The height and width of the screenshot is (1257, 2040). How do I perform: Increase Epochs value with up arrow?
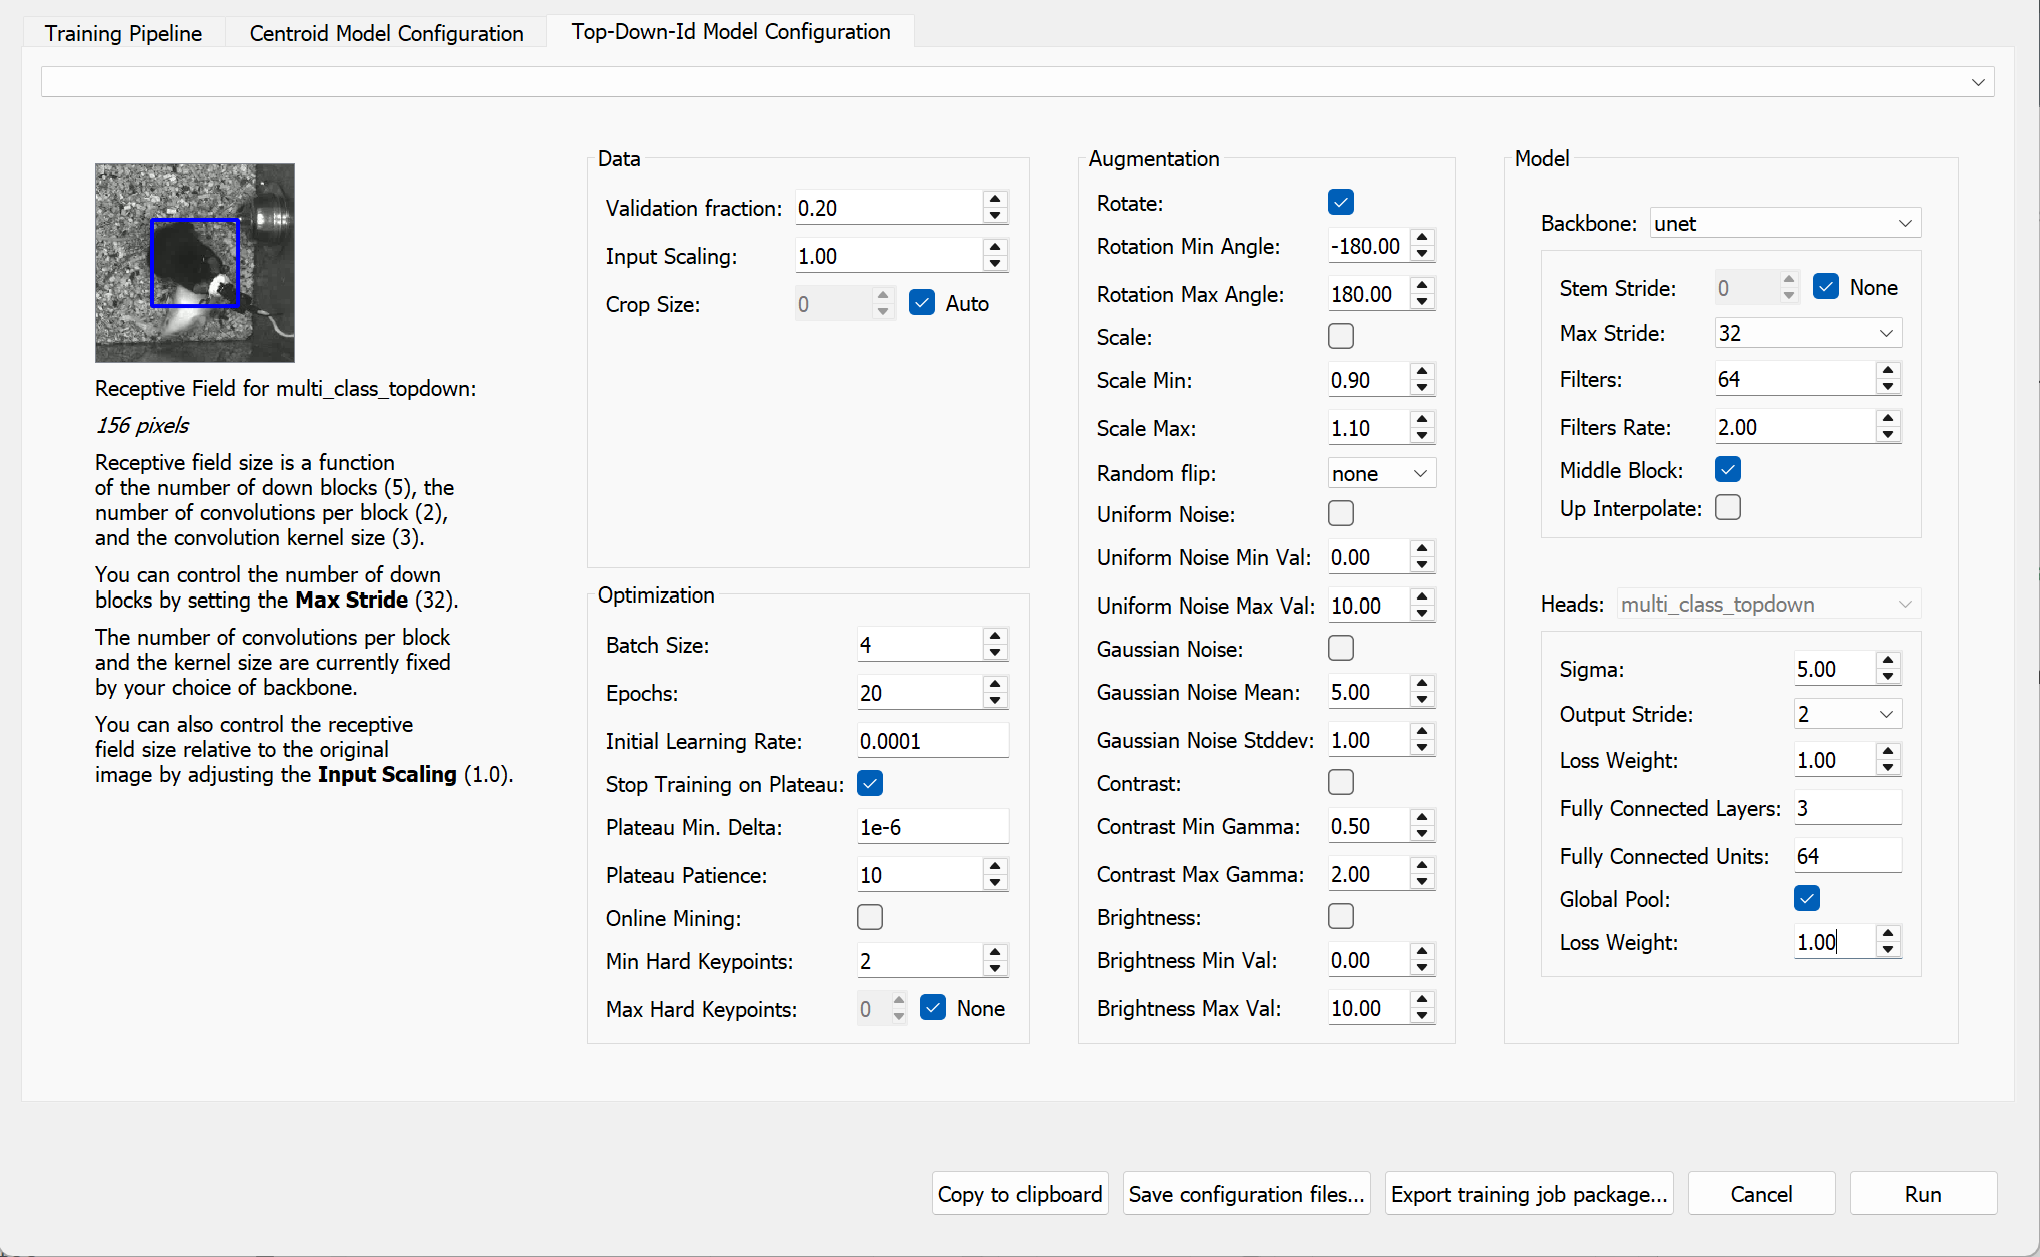click(x=994, y=685)
